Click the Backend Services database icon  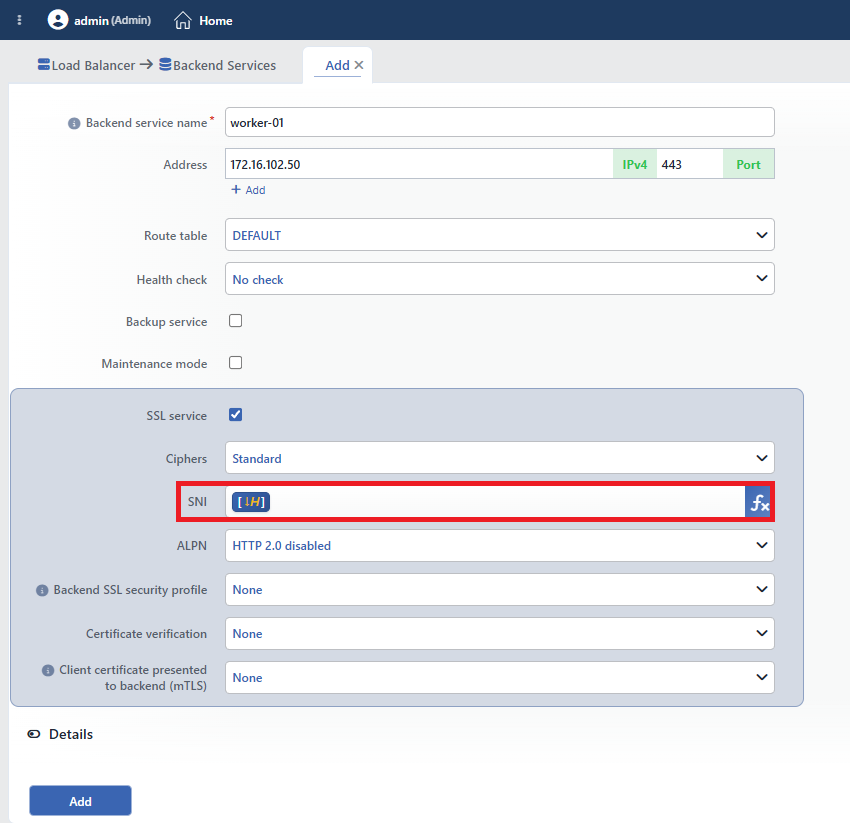[165, 65]
